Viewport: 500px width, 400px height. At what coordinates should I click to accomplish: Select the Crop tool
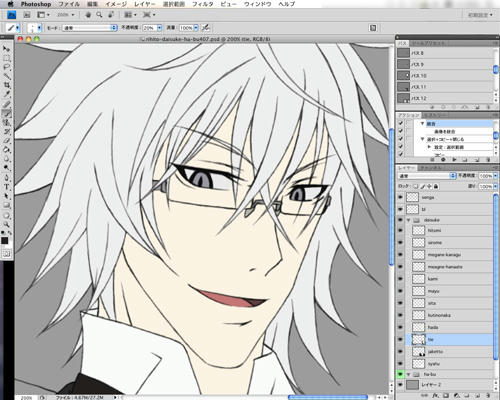click(6, 86)
